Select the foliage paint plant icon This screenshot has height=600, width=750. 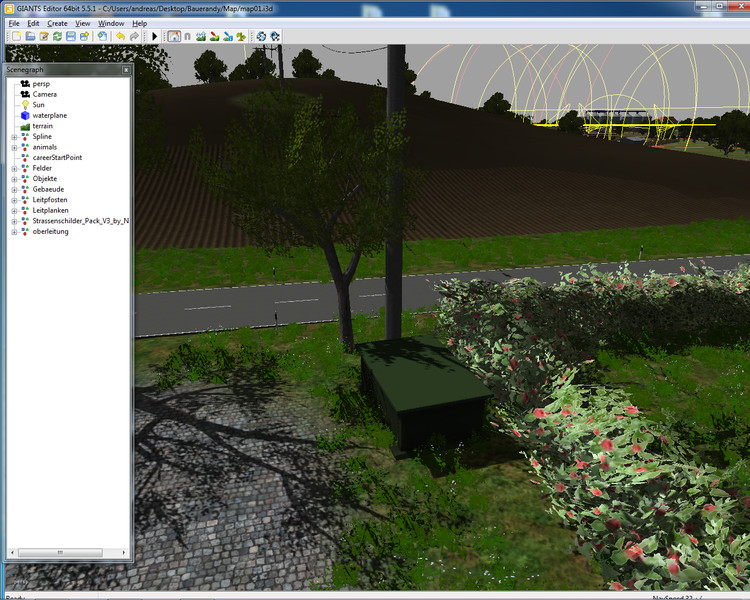pyautogui.click(x=241, y=36)
